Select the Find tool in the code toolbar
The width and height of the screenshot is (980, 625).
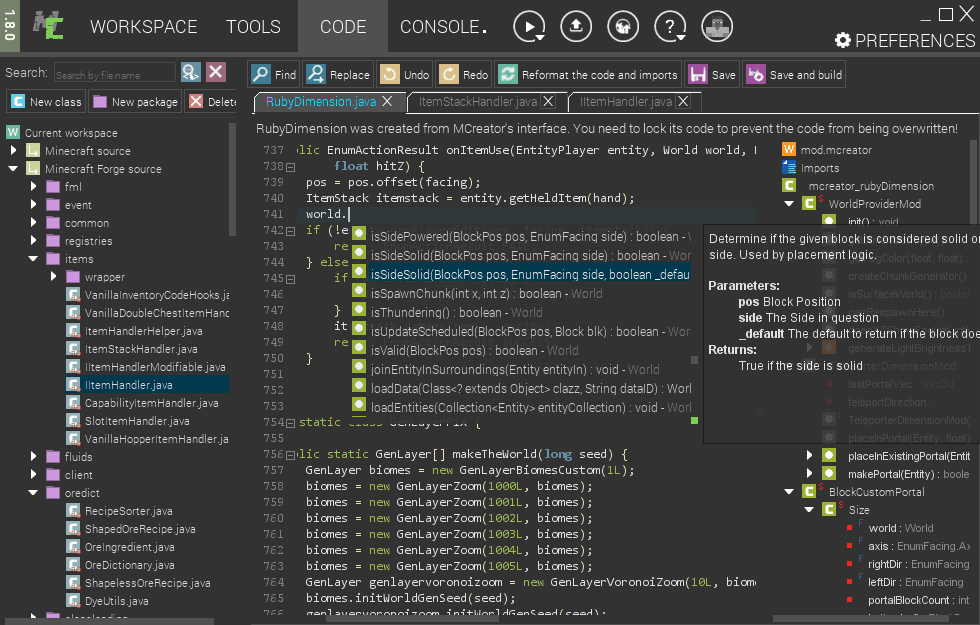click(272, 74)
